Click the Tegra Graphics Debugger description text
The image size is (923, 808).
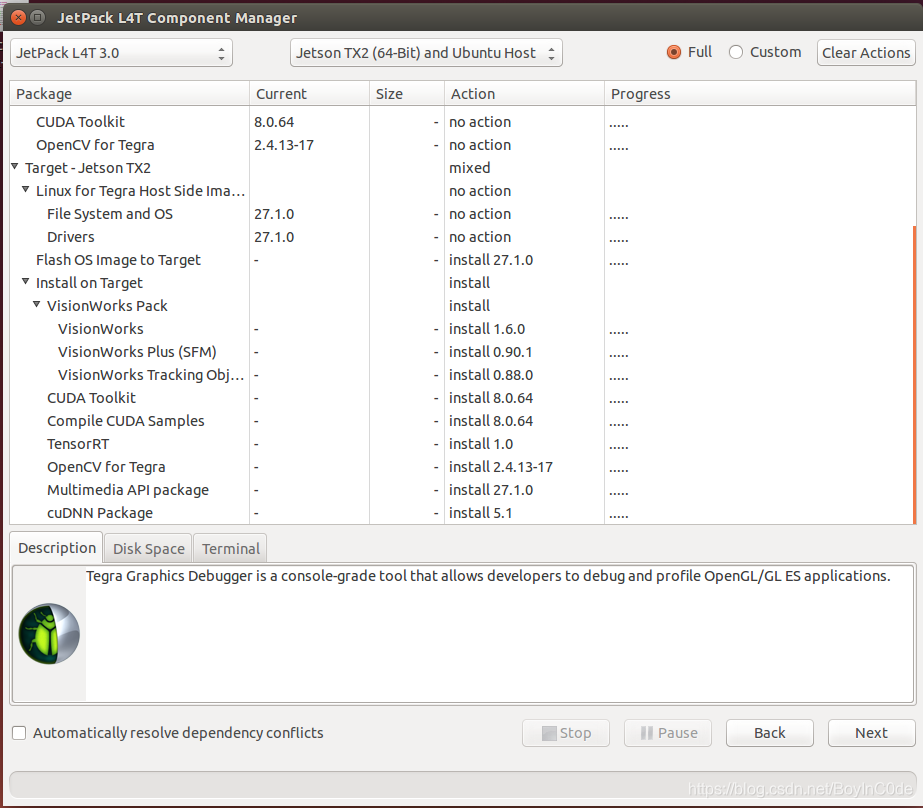tap(488, 576)
